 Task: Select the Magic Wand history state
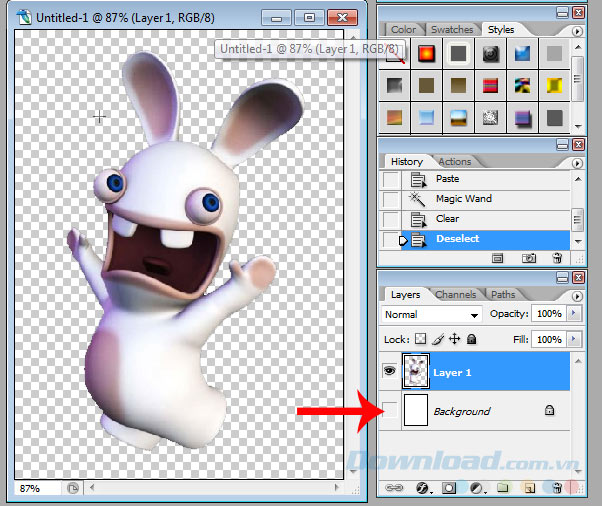coord(463,199)
